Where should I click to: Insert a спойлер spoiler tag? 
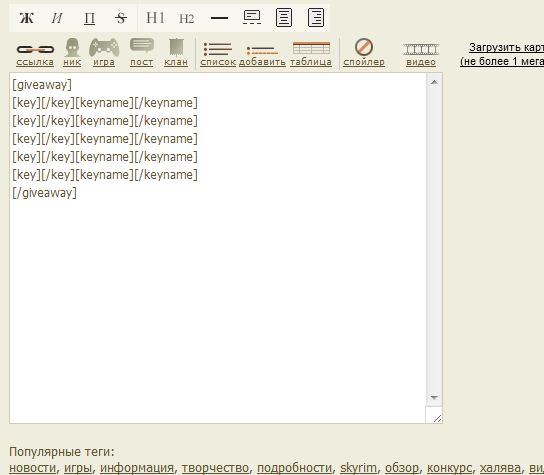(364, 53)
